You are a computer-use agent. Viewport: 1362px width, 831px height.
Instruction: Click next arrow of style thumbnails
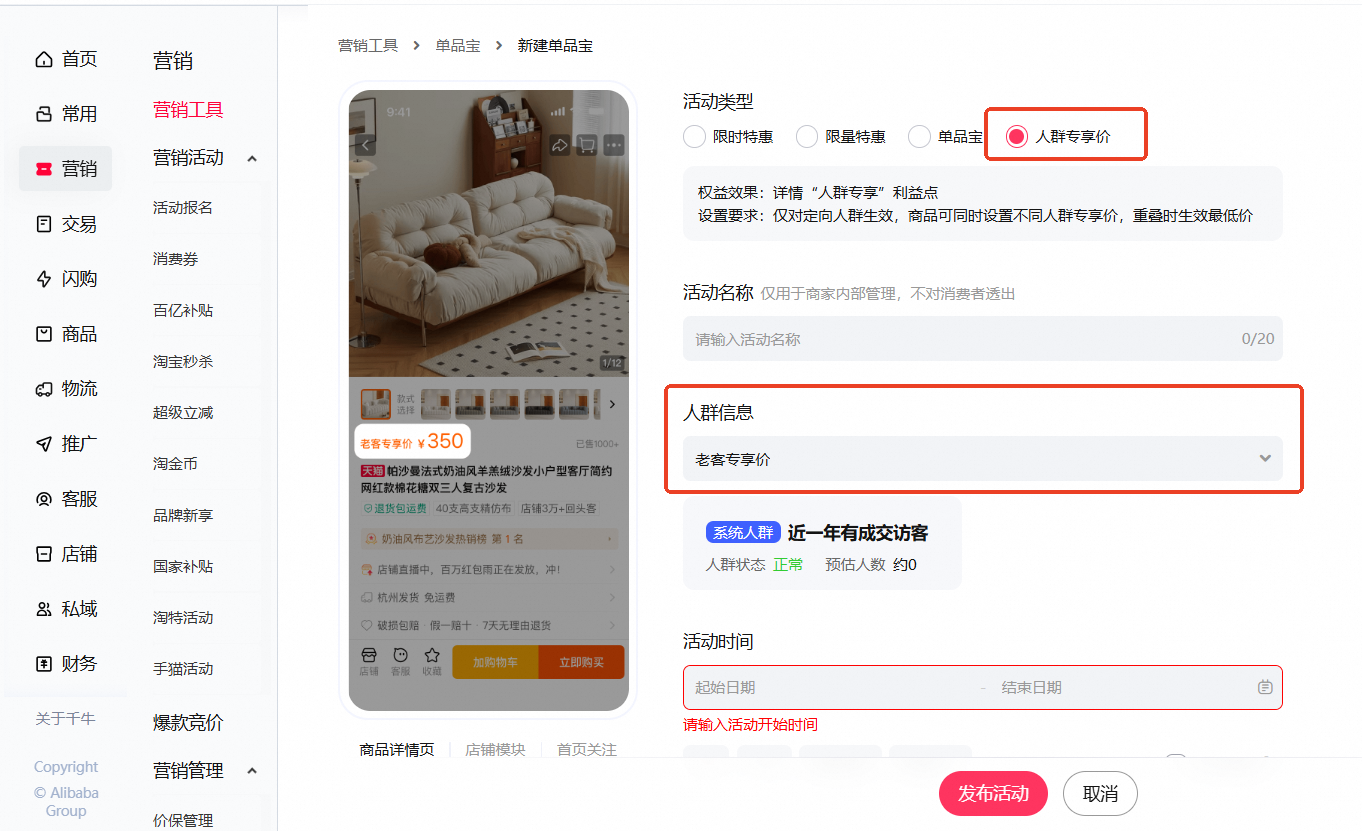pos(612,404)
